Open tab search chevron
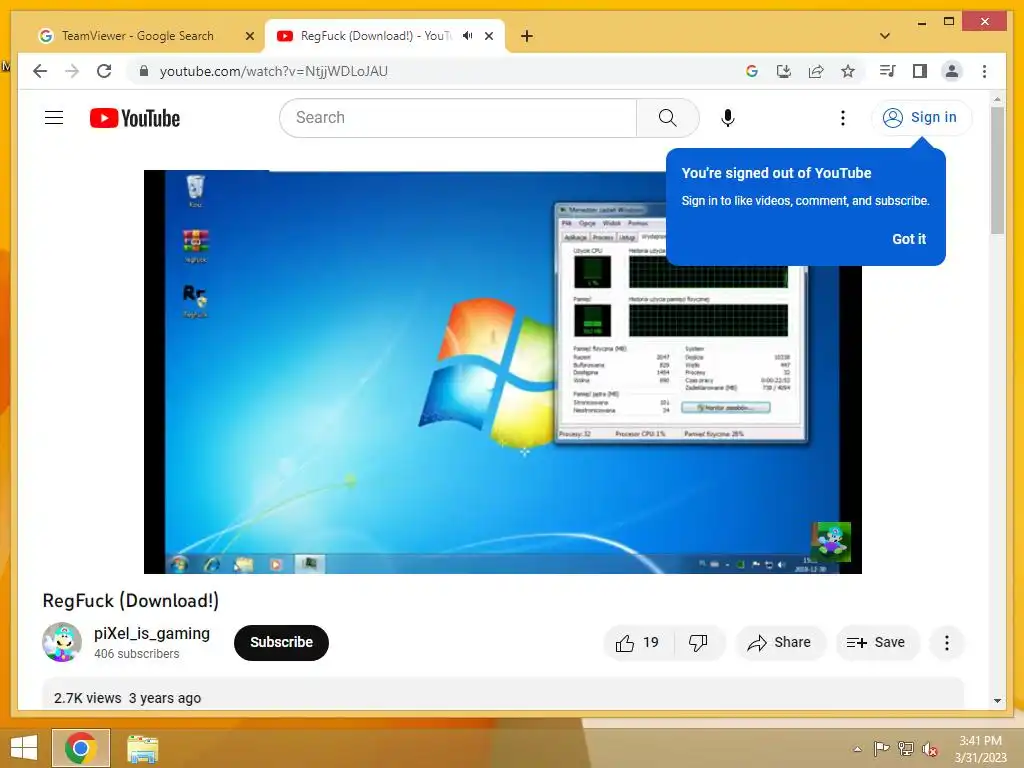Screen dimensions: 1024x768 coord(885,36)
